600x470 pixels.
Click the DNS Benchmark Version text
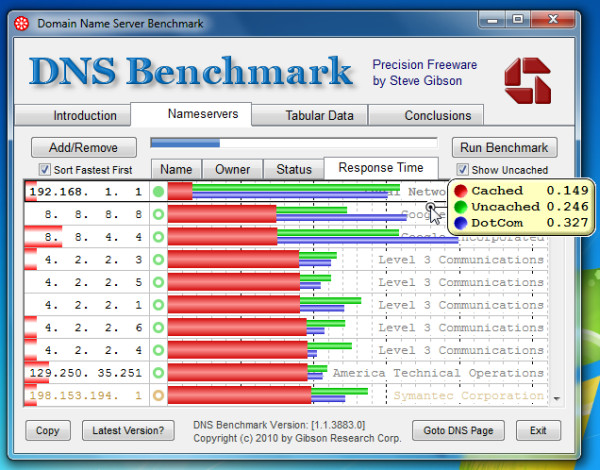[279, 425]
